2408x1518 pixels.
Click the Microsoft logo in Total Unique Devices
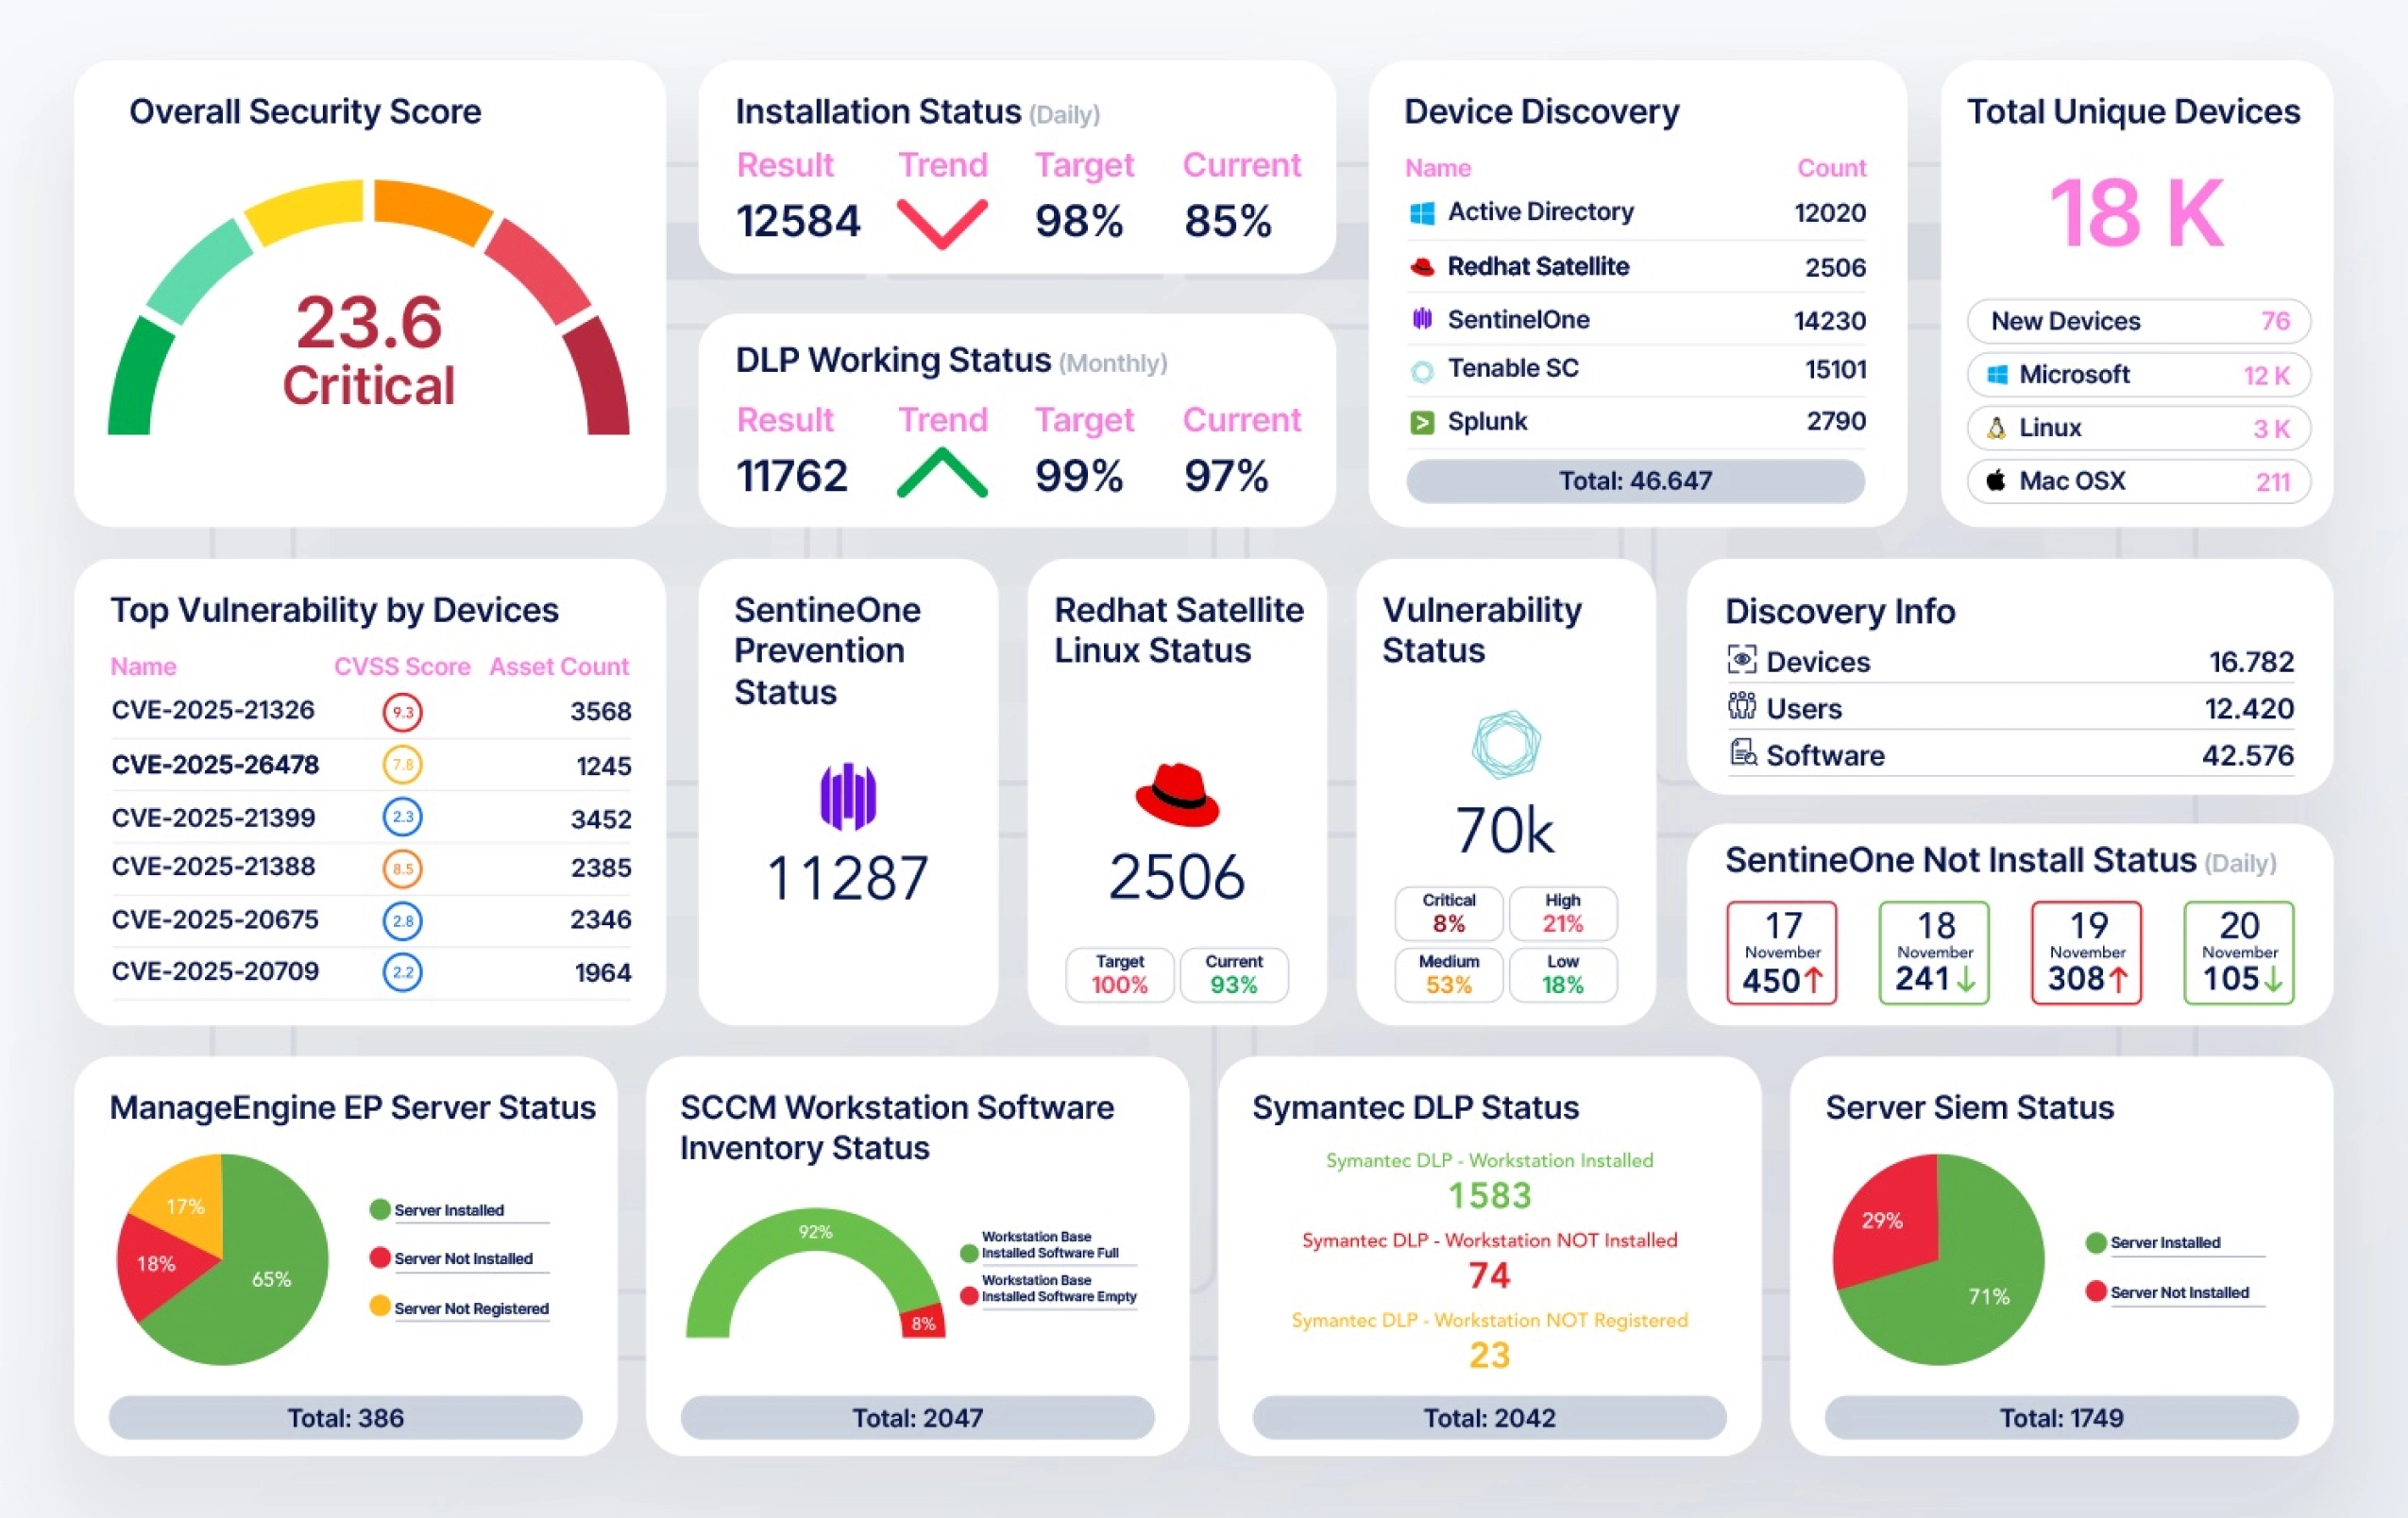[1997, 375]
